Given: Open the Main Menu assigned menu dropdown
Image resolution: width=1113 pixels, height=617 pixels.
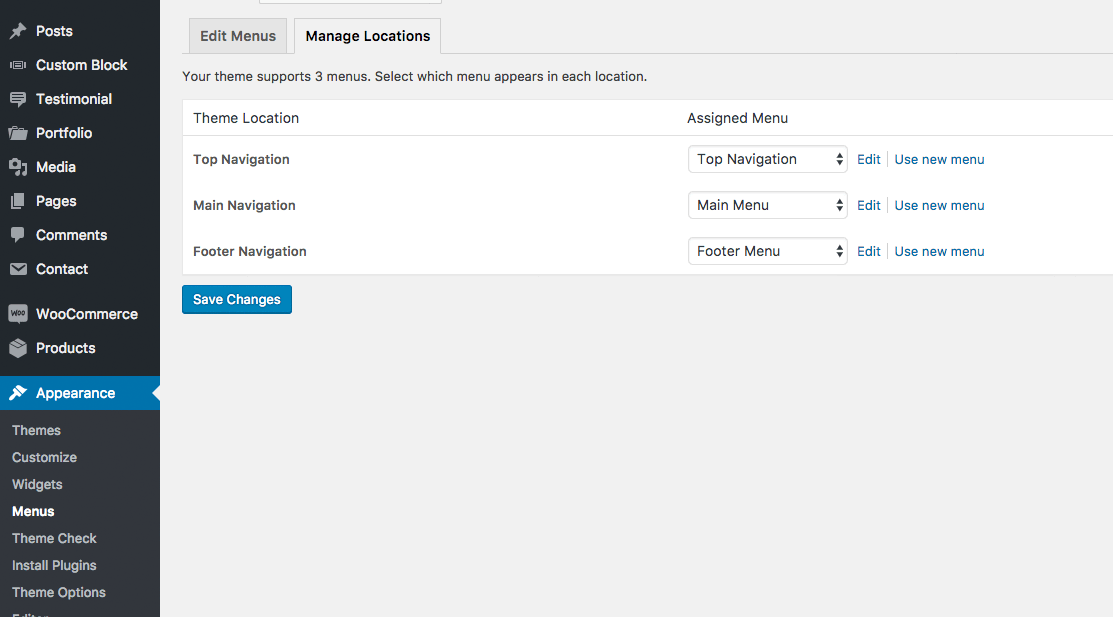Looking at the screenshot, I should tap(767, 205).
